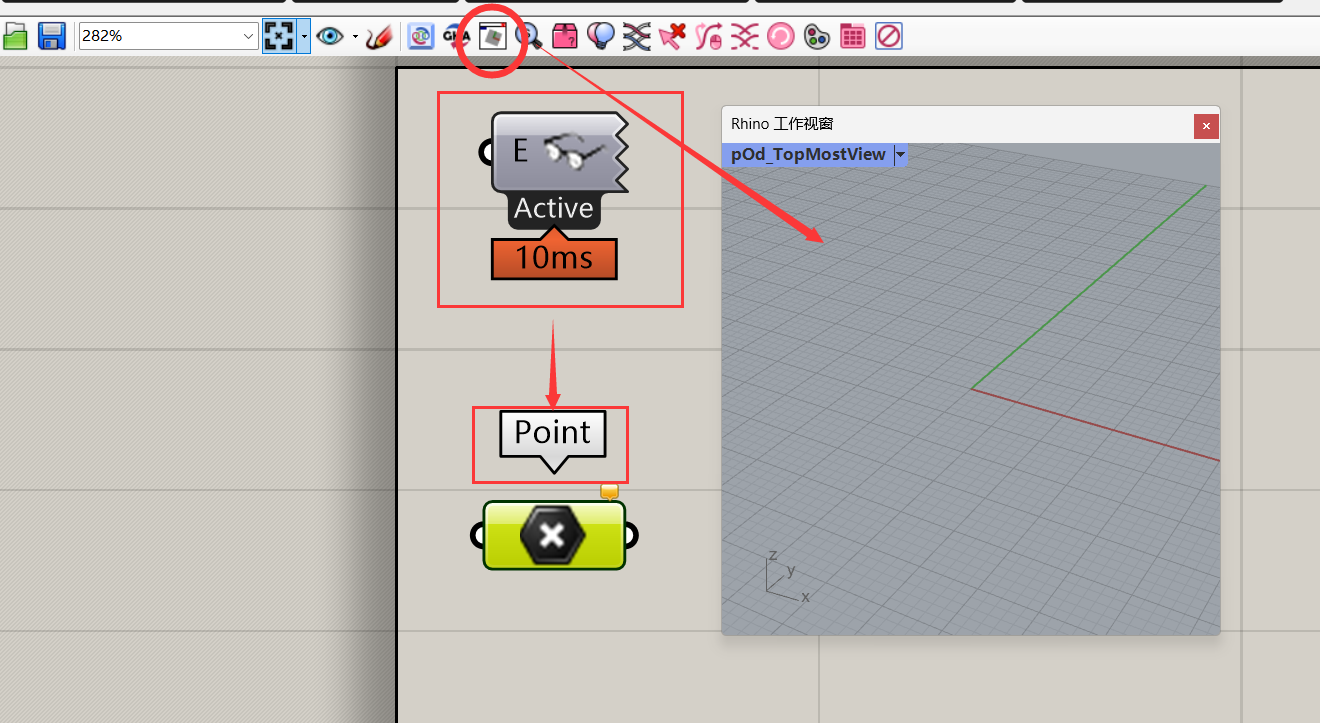The width and height of the screenshot is (1320, 723).
Task: Save the document with the floppy disk icon
Action: pyautogui.click(x=52, y=37)
